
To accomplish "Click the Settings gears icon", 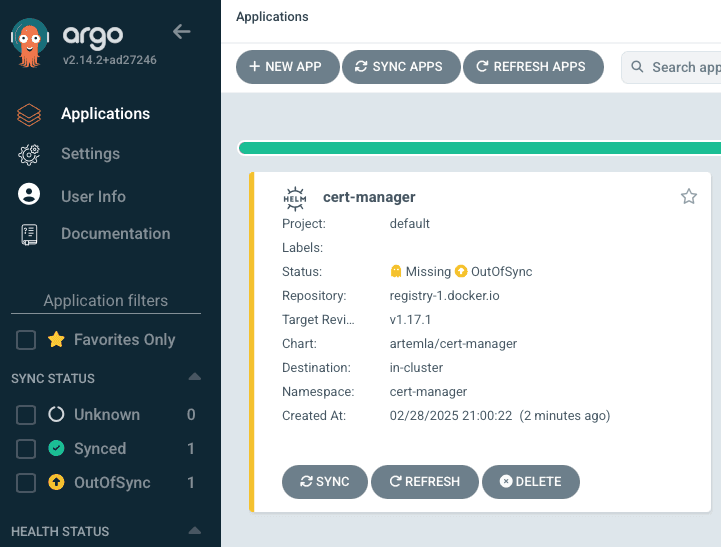I will click(29, 154).
